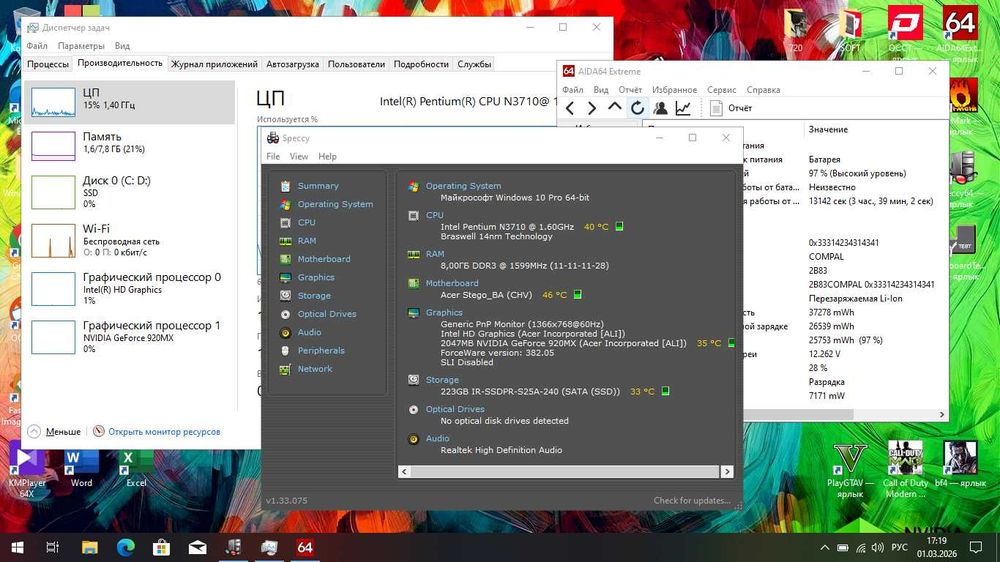Click the Optical Drives icon in Speccy sidebar
Screen dimensions: 1000x562
(285, 314)
